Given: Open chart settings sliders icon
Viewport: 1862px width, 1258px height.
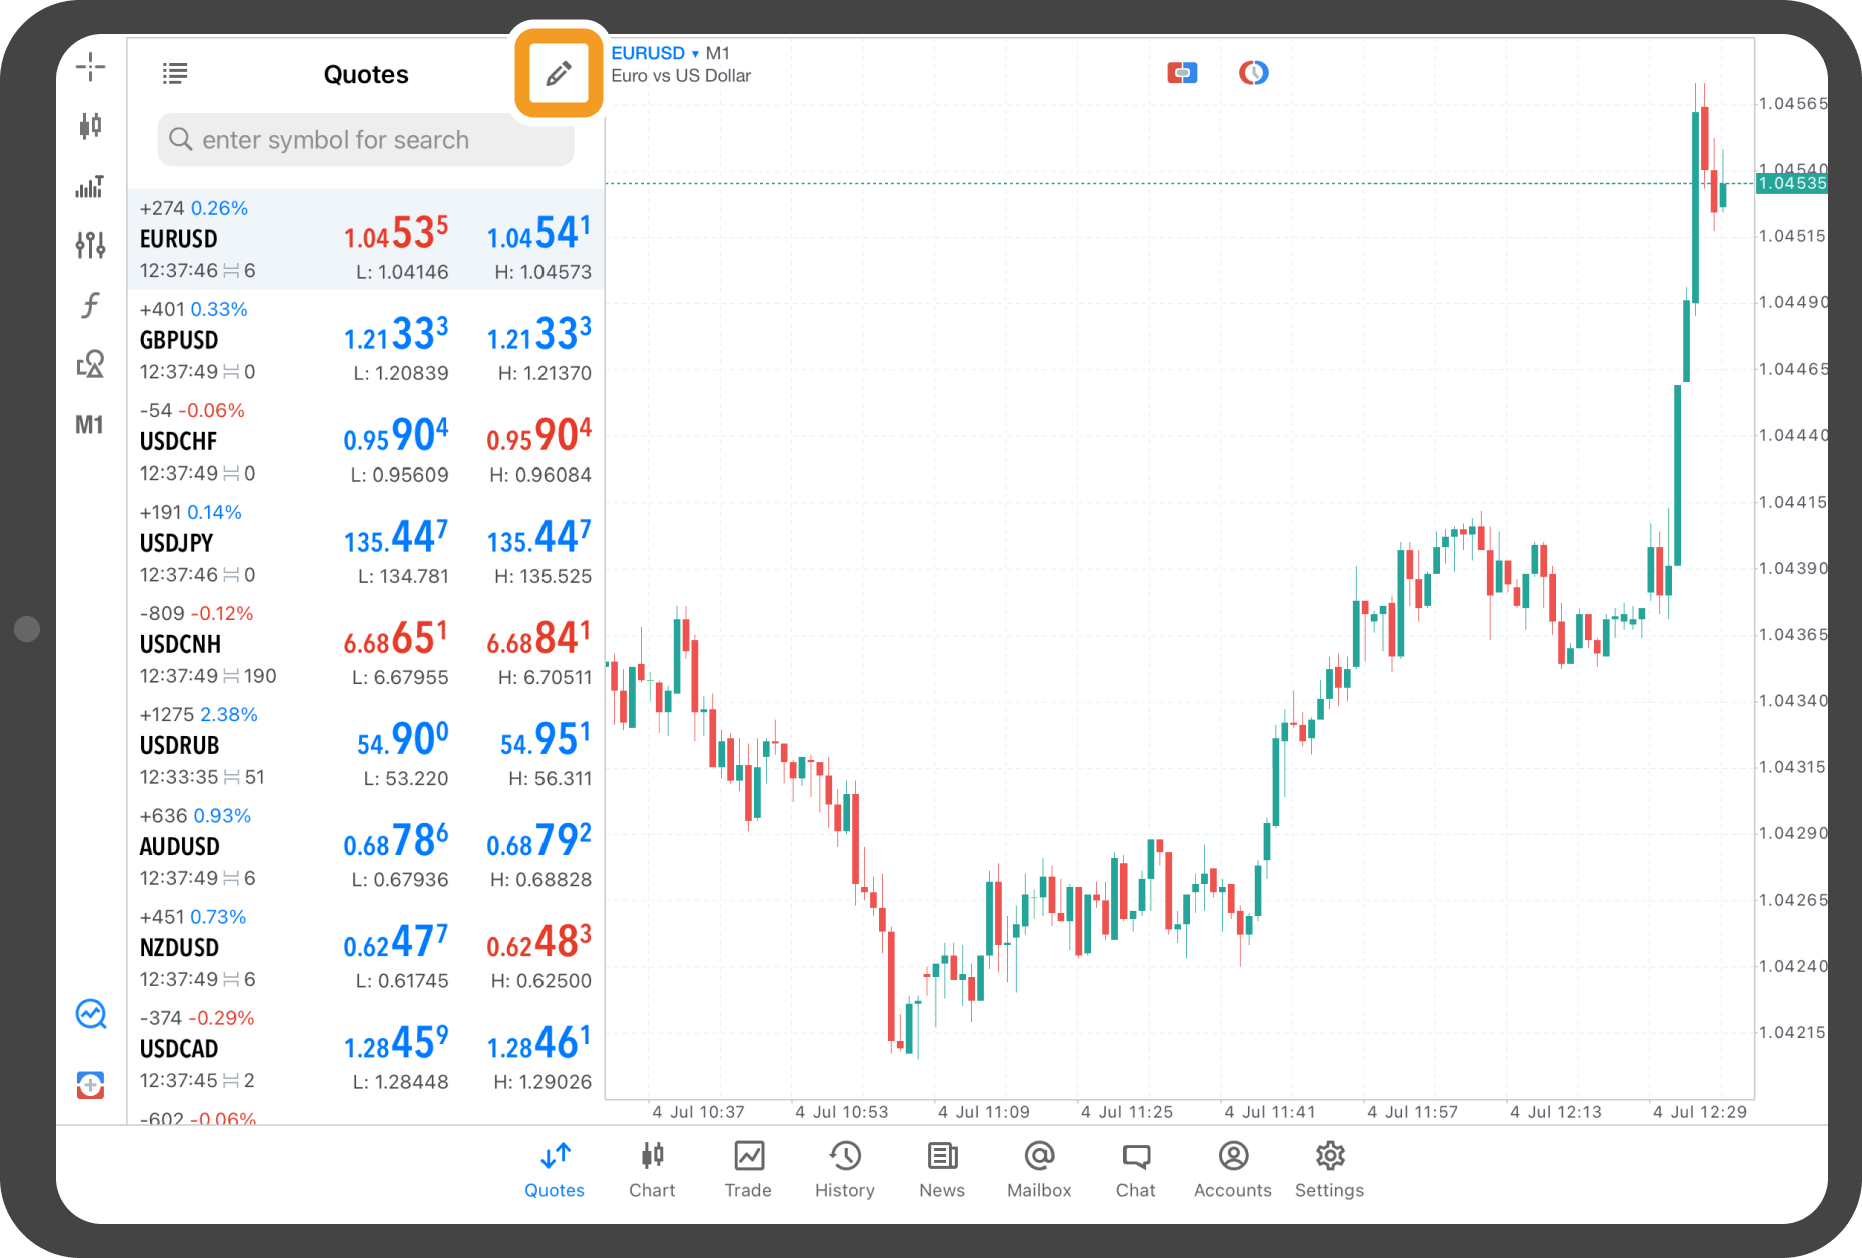Looking at the screenshot, I should click(90, 244).
